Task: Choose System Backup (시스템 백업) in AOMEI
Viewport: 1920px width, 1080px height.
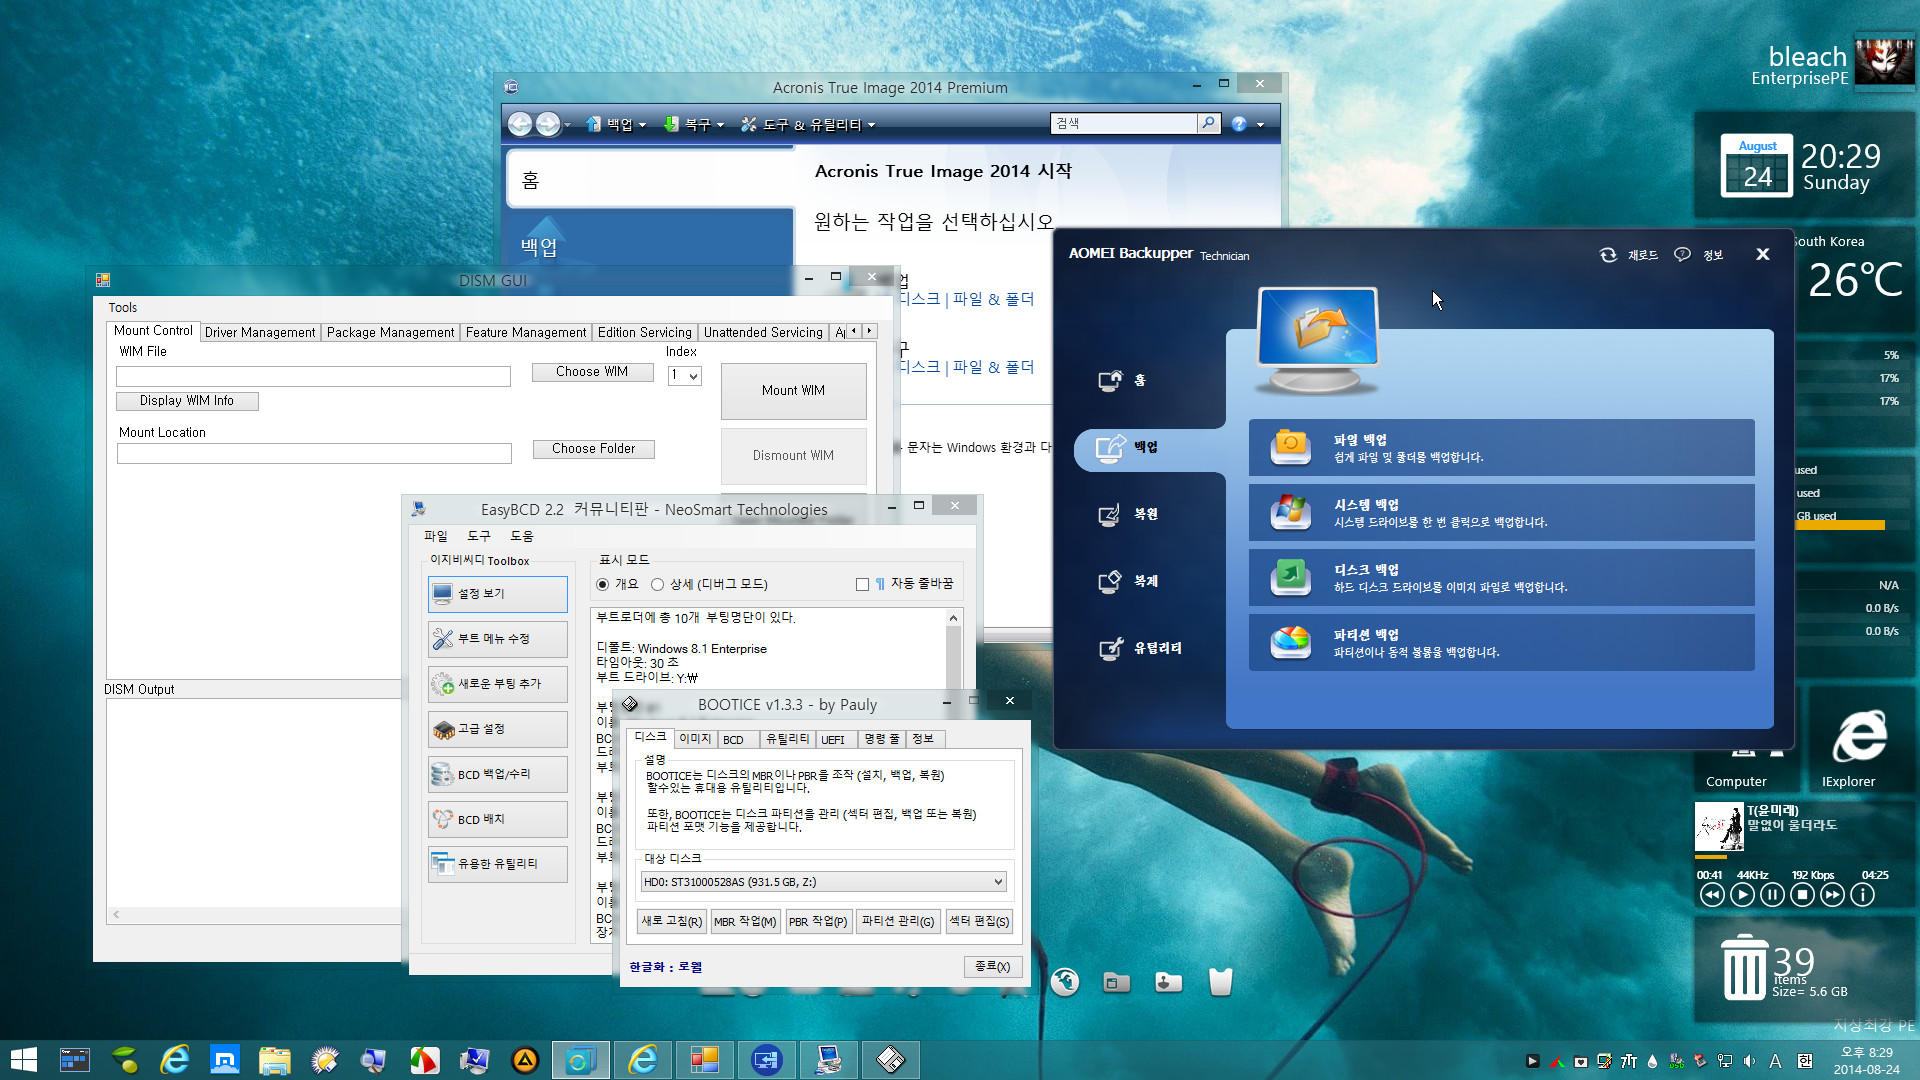Action: [x=1501, y=512]
